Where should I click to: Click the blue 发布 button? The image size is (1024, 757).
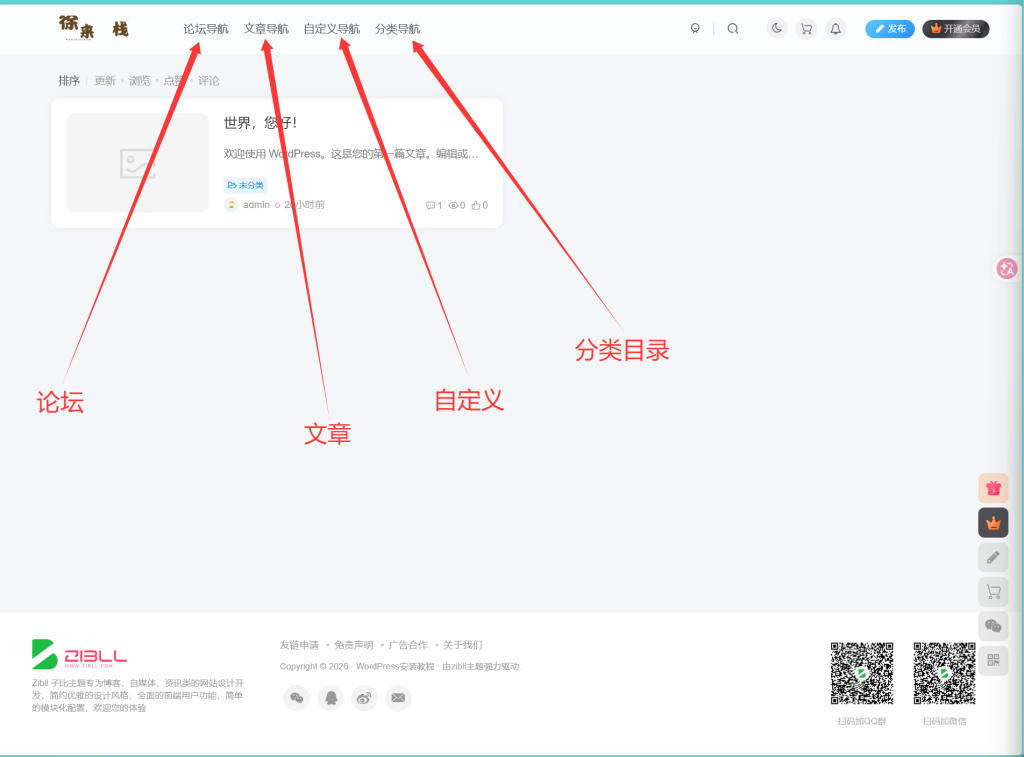(889, 29)
